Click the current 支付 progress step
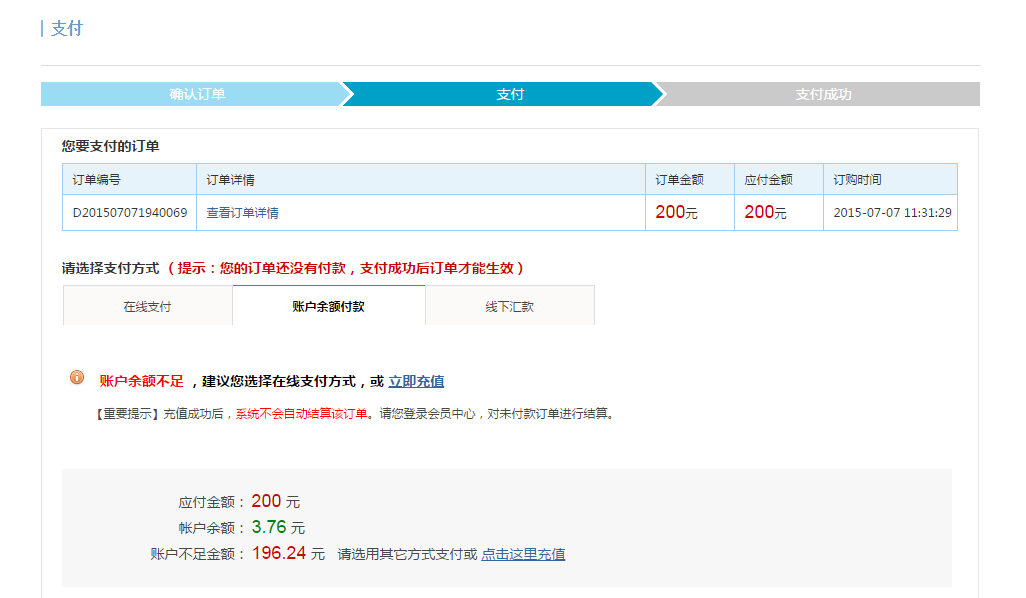 click(x=510, y=94)
